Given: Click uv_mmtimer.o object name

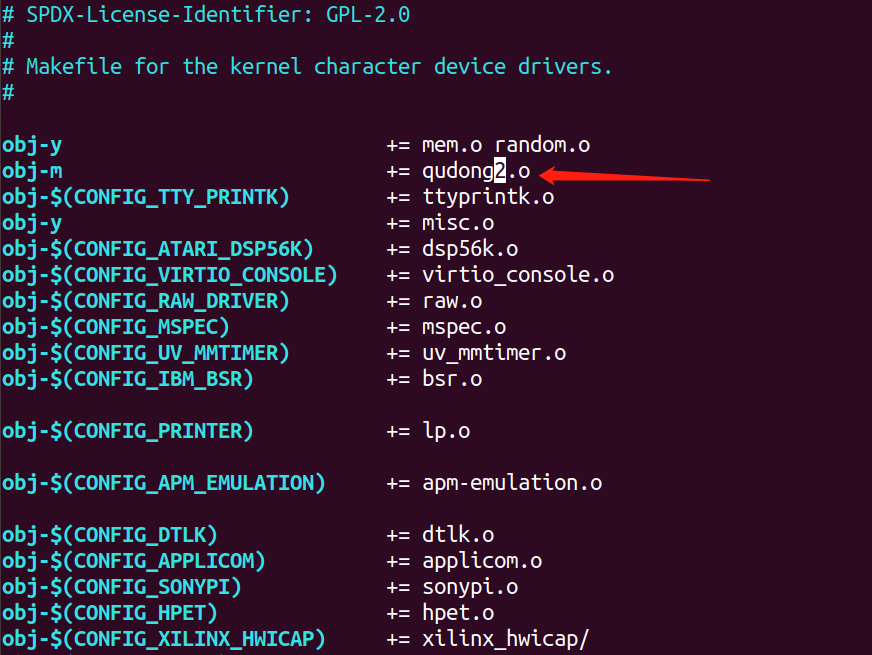Looking at the screenshot, I should (x=493, y=353).
